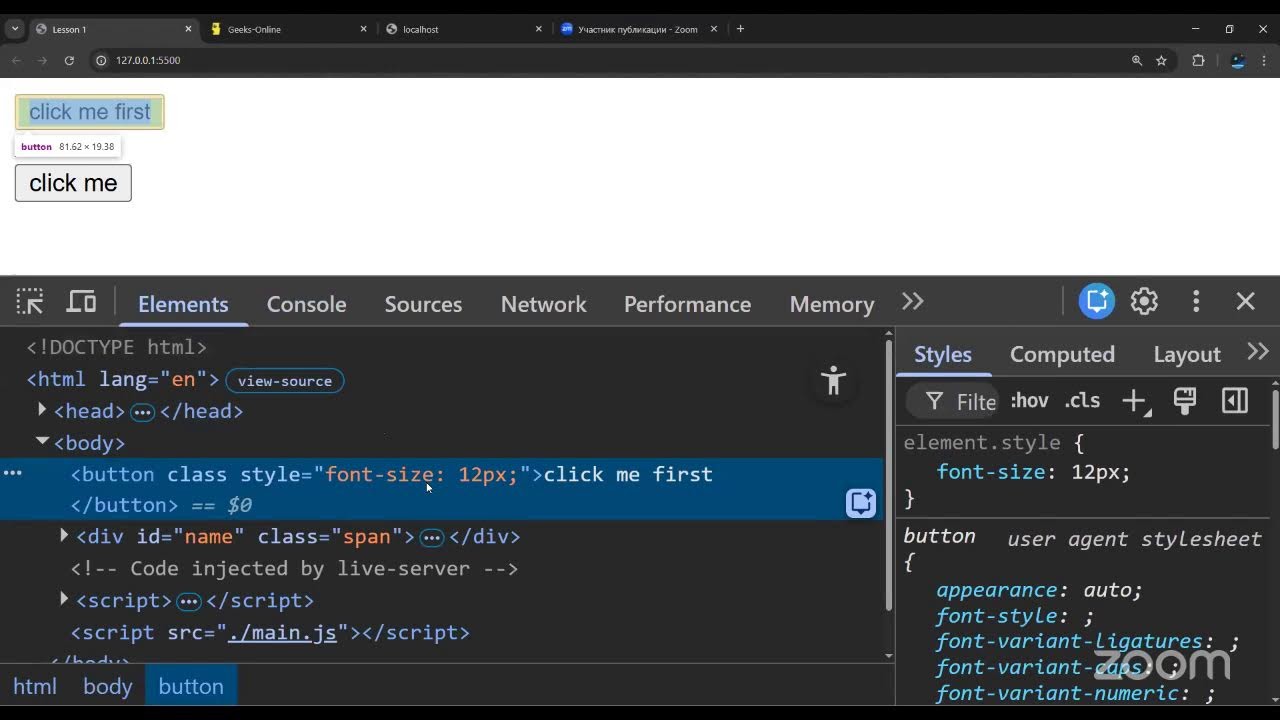Toggle rendering emulations brush icon
Viewport: 1280px width, 720px height.
click(x=1185, y=401)
